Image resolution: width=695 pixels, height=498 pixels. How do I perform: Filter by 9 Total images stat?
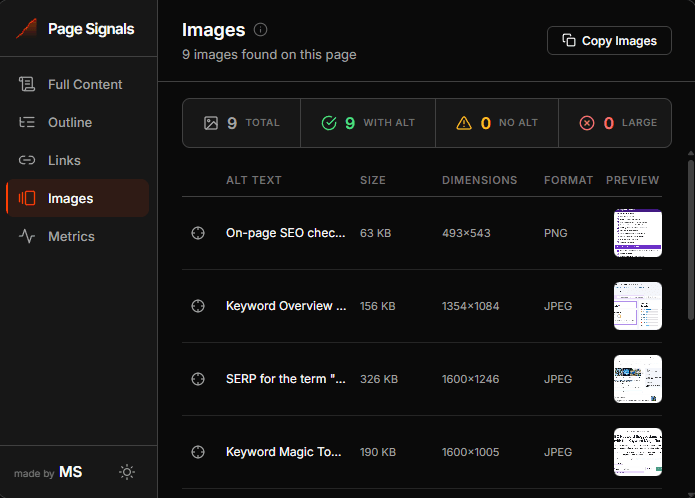242,123
